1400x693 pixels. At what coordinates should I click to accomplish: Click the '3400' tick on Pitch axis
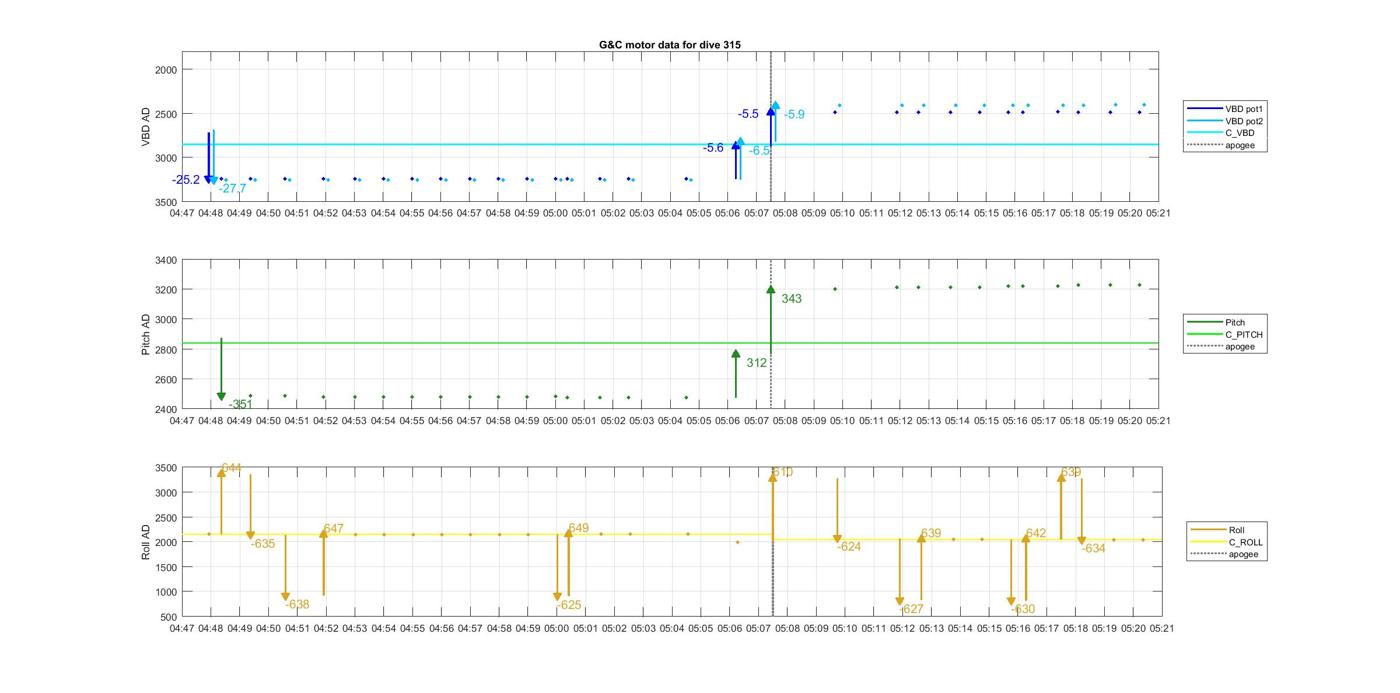pos(165,261)
